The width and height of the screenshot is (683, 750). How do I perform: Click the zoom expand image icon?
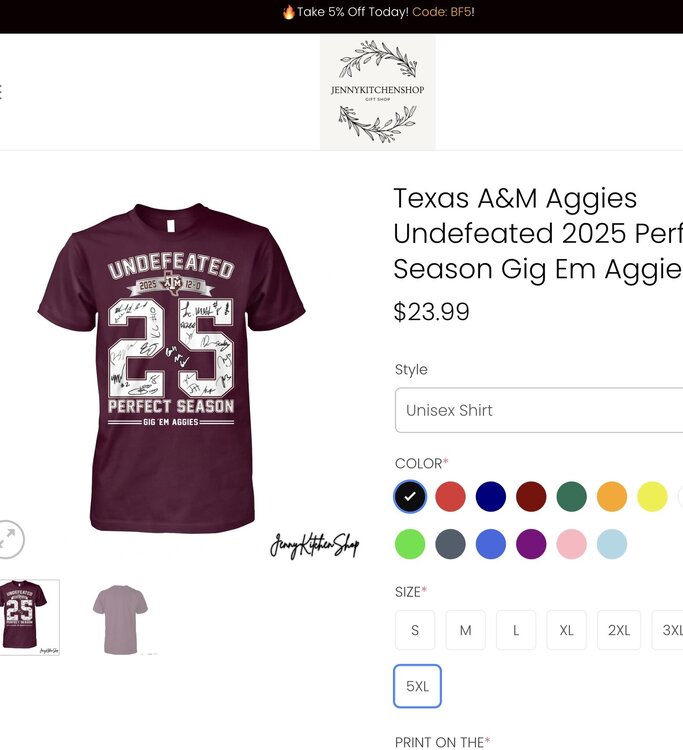click(x=9, y=539)
